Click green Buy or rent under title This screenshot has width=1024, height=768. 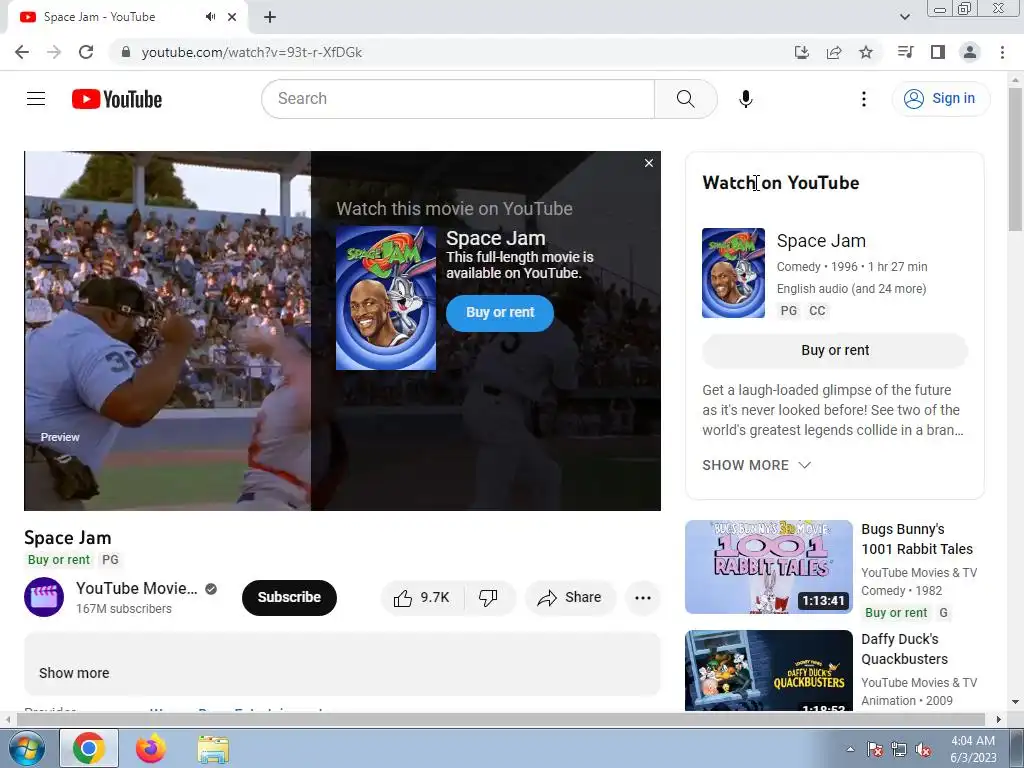(59, 560)
